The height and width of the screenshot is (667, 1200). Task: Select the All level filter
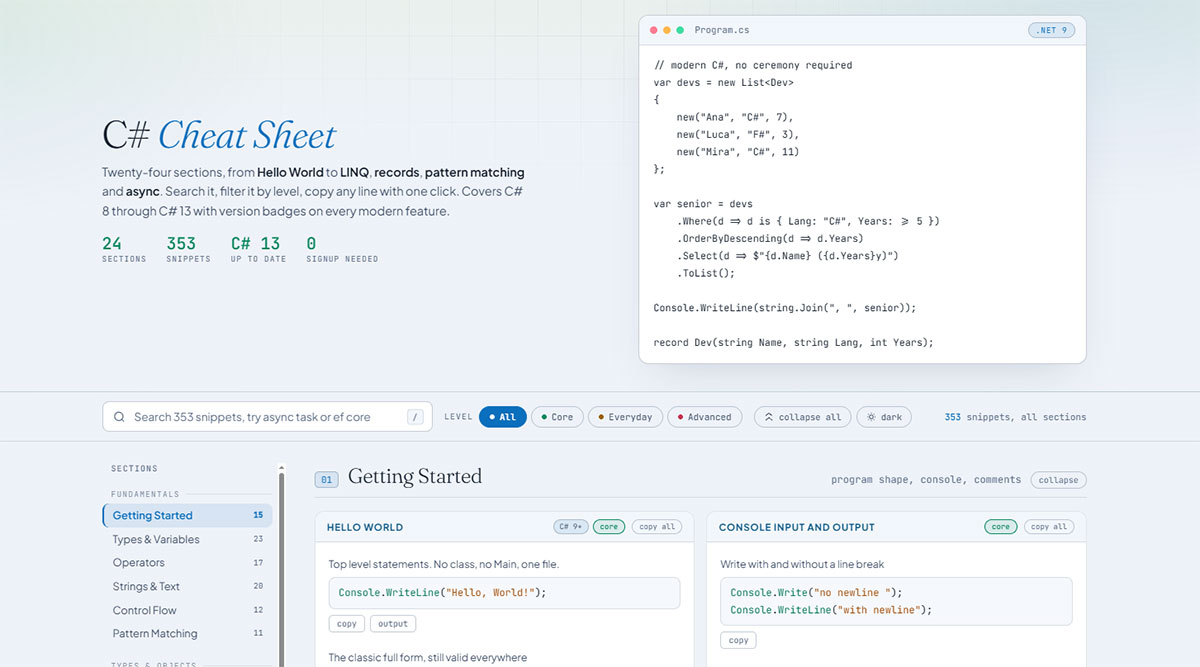(x=502, y=417)
